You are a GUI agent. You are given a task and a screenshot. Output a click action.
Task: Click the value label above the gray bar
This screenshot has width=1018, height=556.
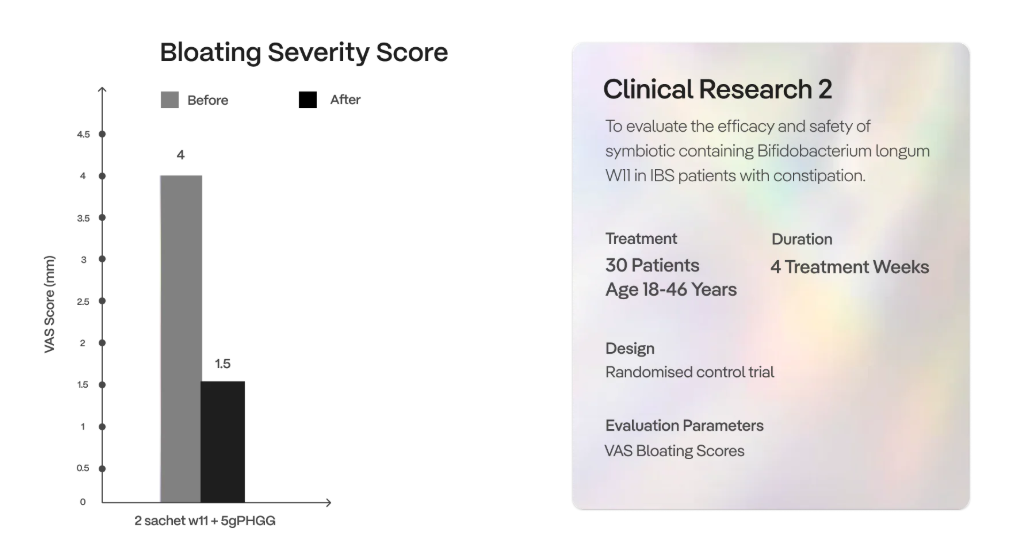tap(181, 156)
